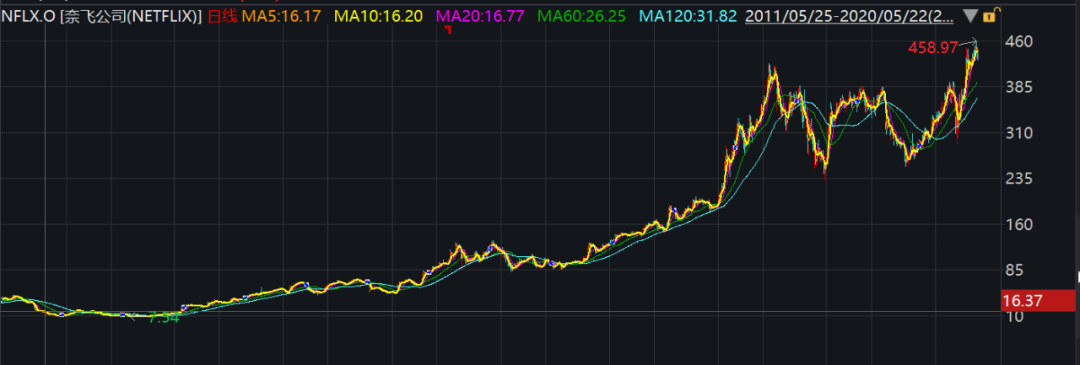Click the small red marker below MA20
The width and height of the screenshot is (1080, 365).
(x=448, y=29)
